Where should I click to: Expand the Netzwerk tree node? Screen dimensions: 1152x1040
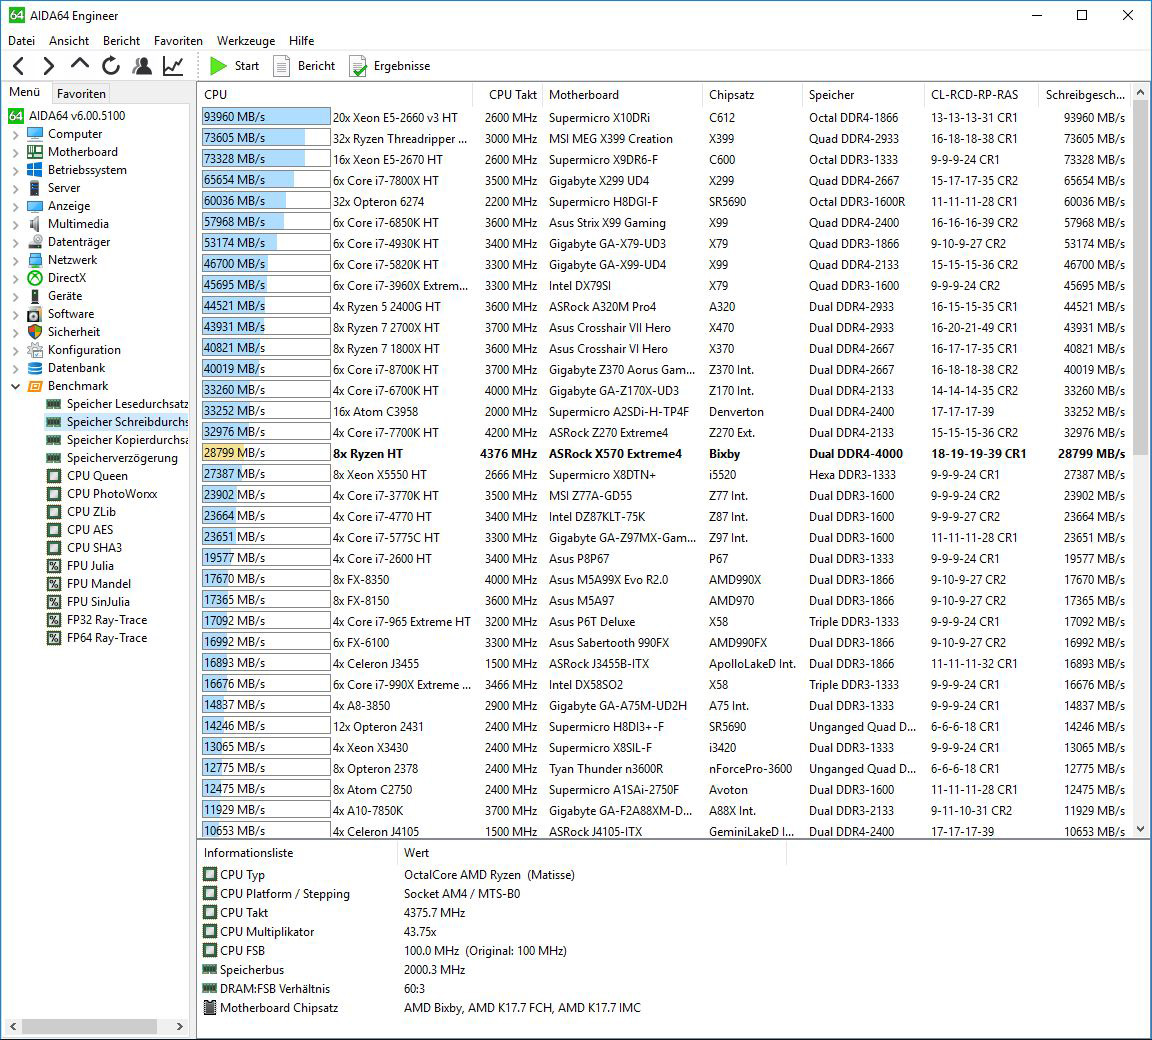(x=15, y=260)
